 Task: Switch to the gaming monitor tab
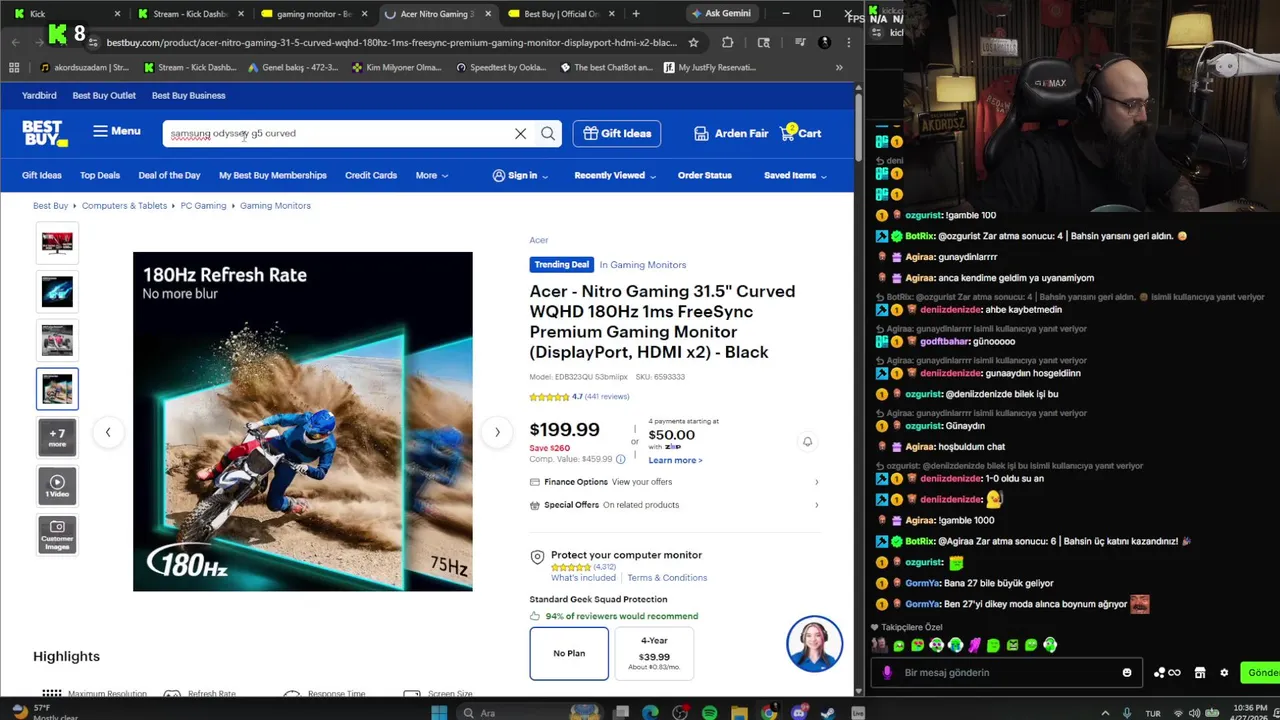(x=313, y=14)
